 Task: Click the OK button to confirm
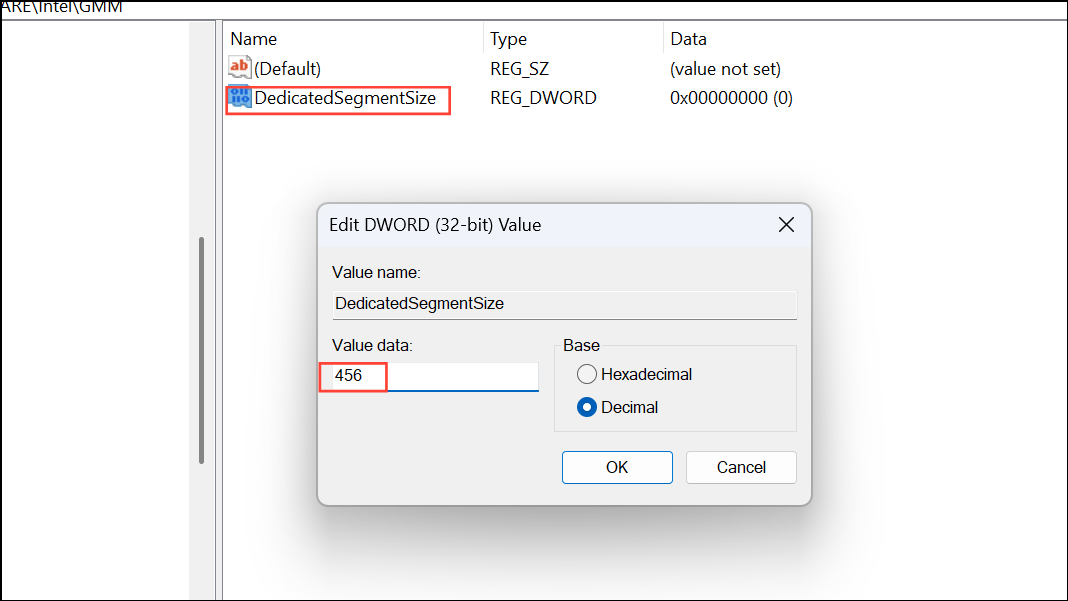(617, 467)
